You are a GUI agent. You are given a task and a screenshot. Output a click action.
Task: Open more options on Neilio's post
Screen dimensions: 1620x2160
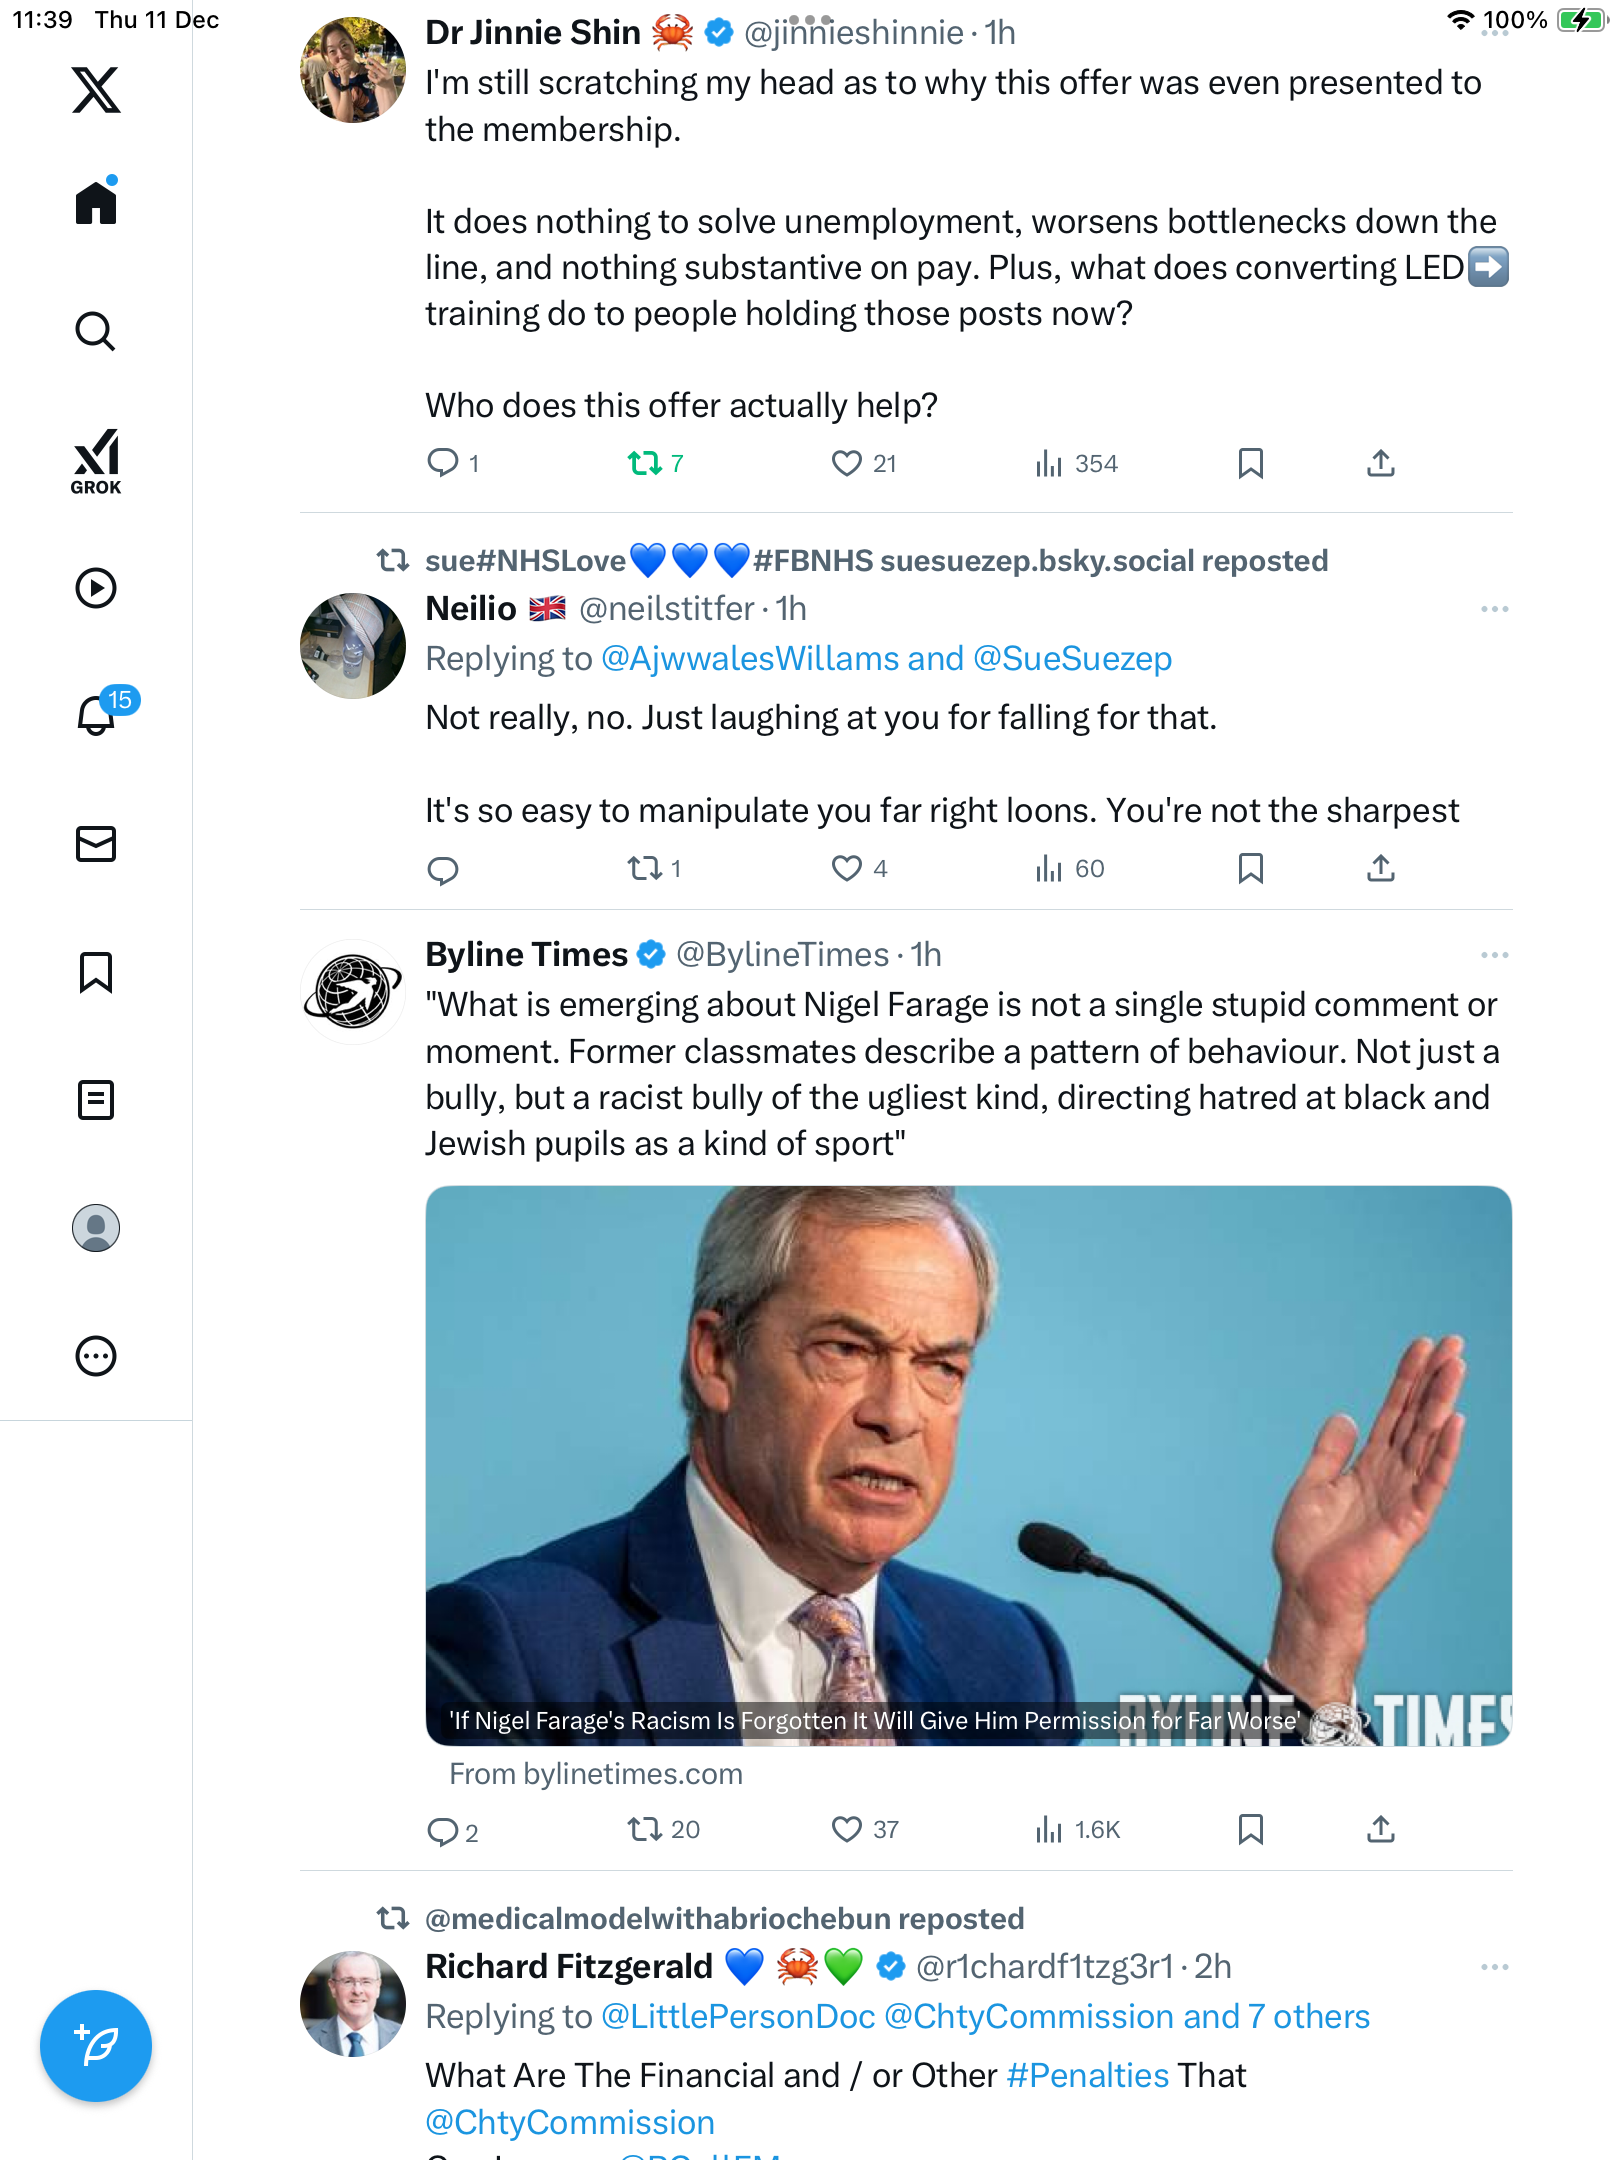pos(1494,609)
